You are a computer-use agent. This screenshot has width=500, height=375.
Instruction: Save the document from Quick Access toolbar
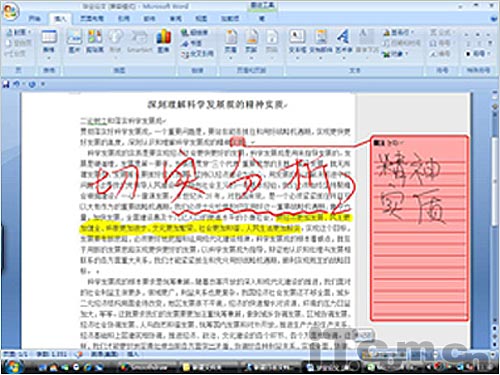coord(6,84)
